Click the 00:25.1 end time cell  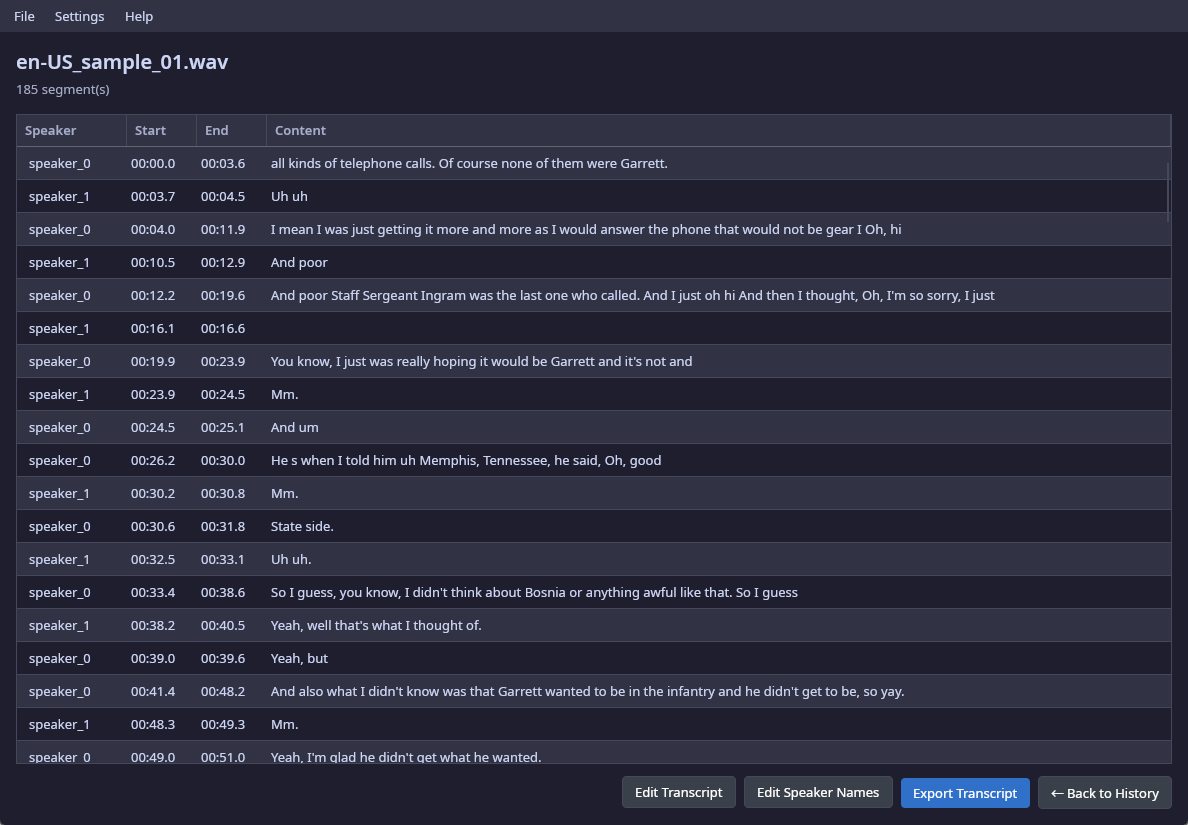[x=223, y=427]
